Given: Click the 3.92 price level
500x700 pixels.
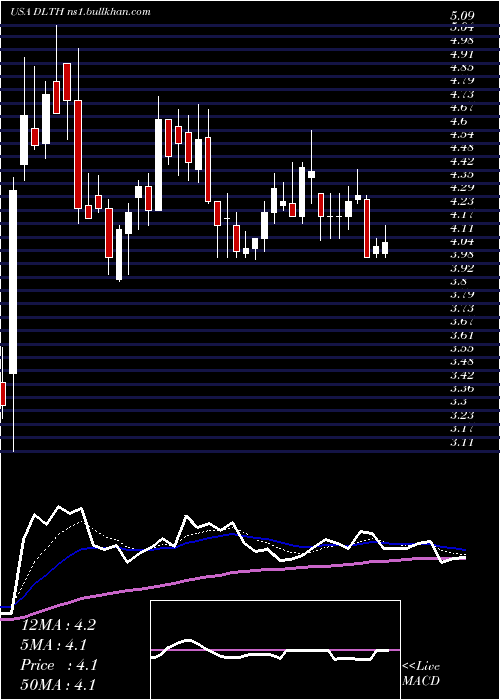Looking at the screenshot, I should coord(462,268).
